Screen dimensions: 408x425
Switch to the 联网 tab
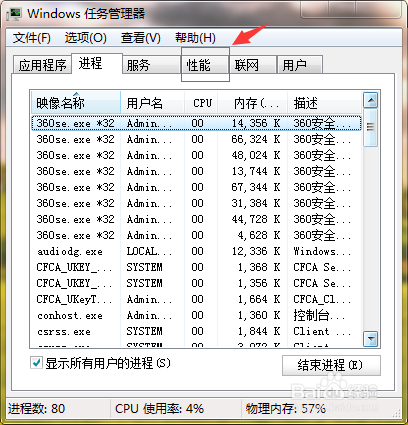click(x=253, y=65)
